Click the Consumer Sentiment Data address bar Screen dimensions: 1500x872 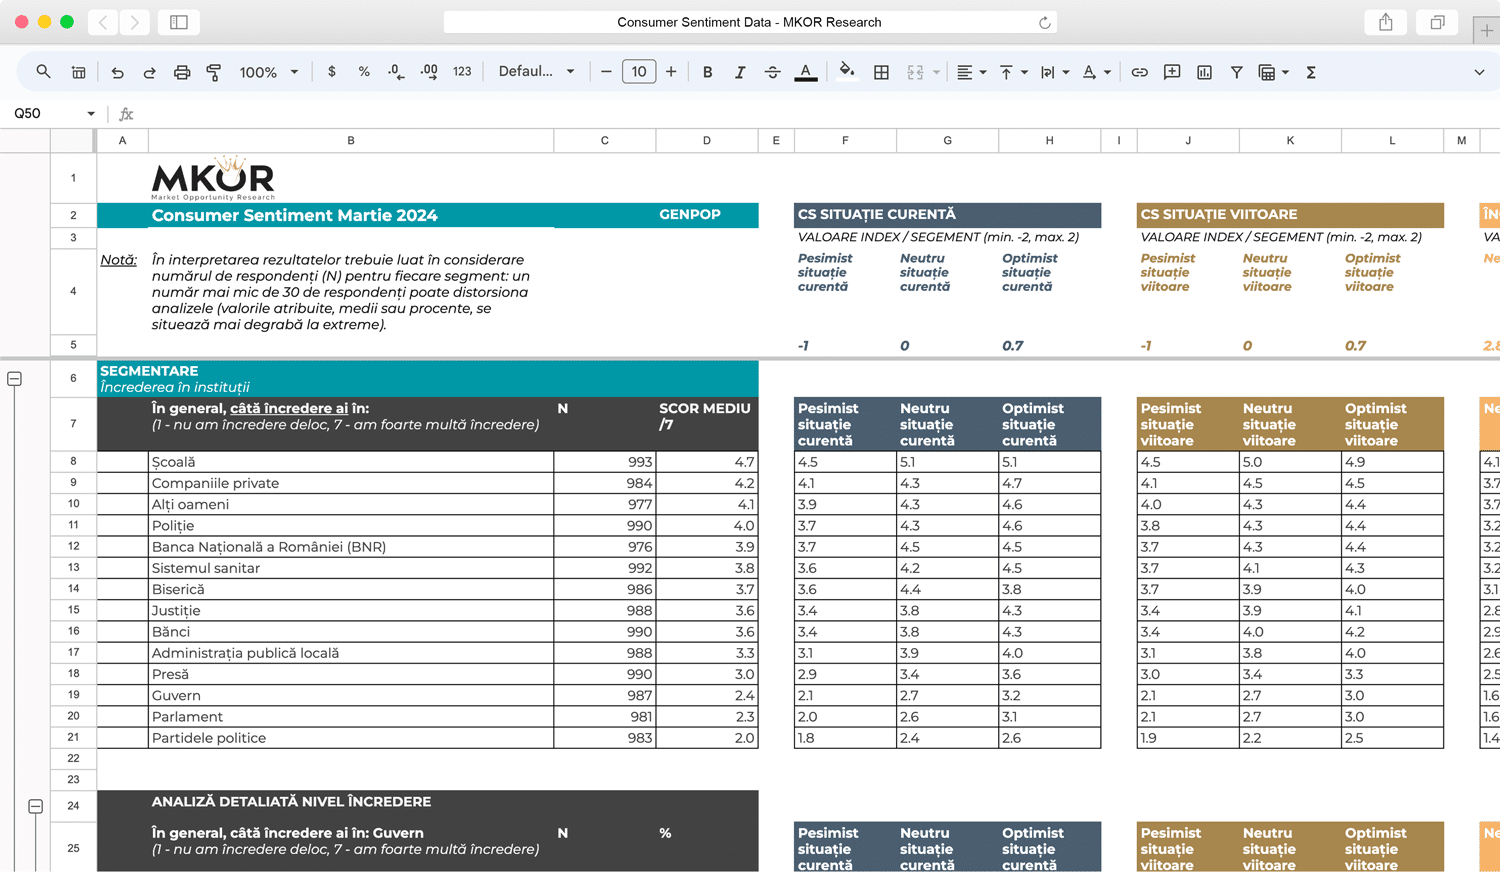pyautogui.click(x=749, y=22)
